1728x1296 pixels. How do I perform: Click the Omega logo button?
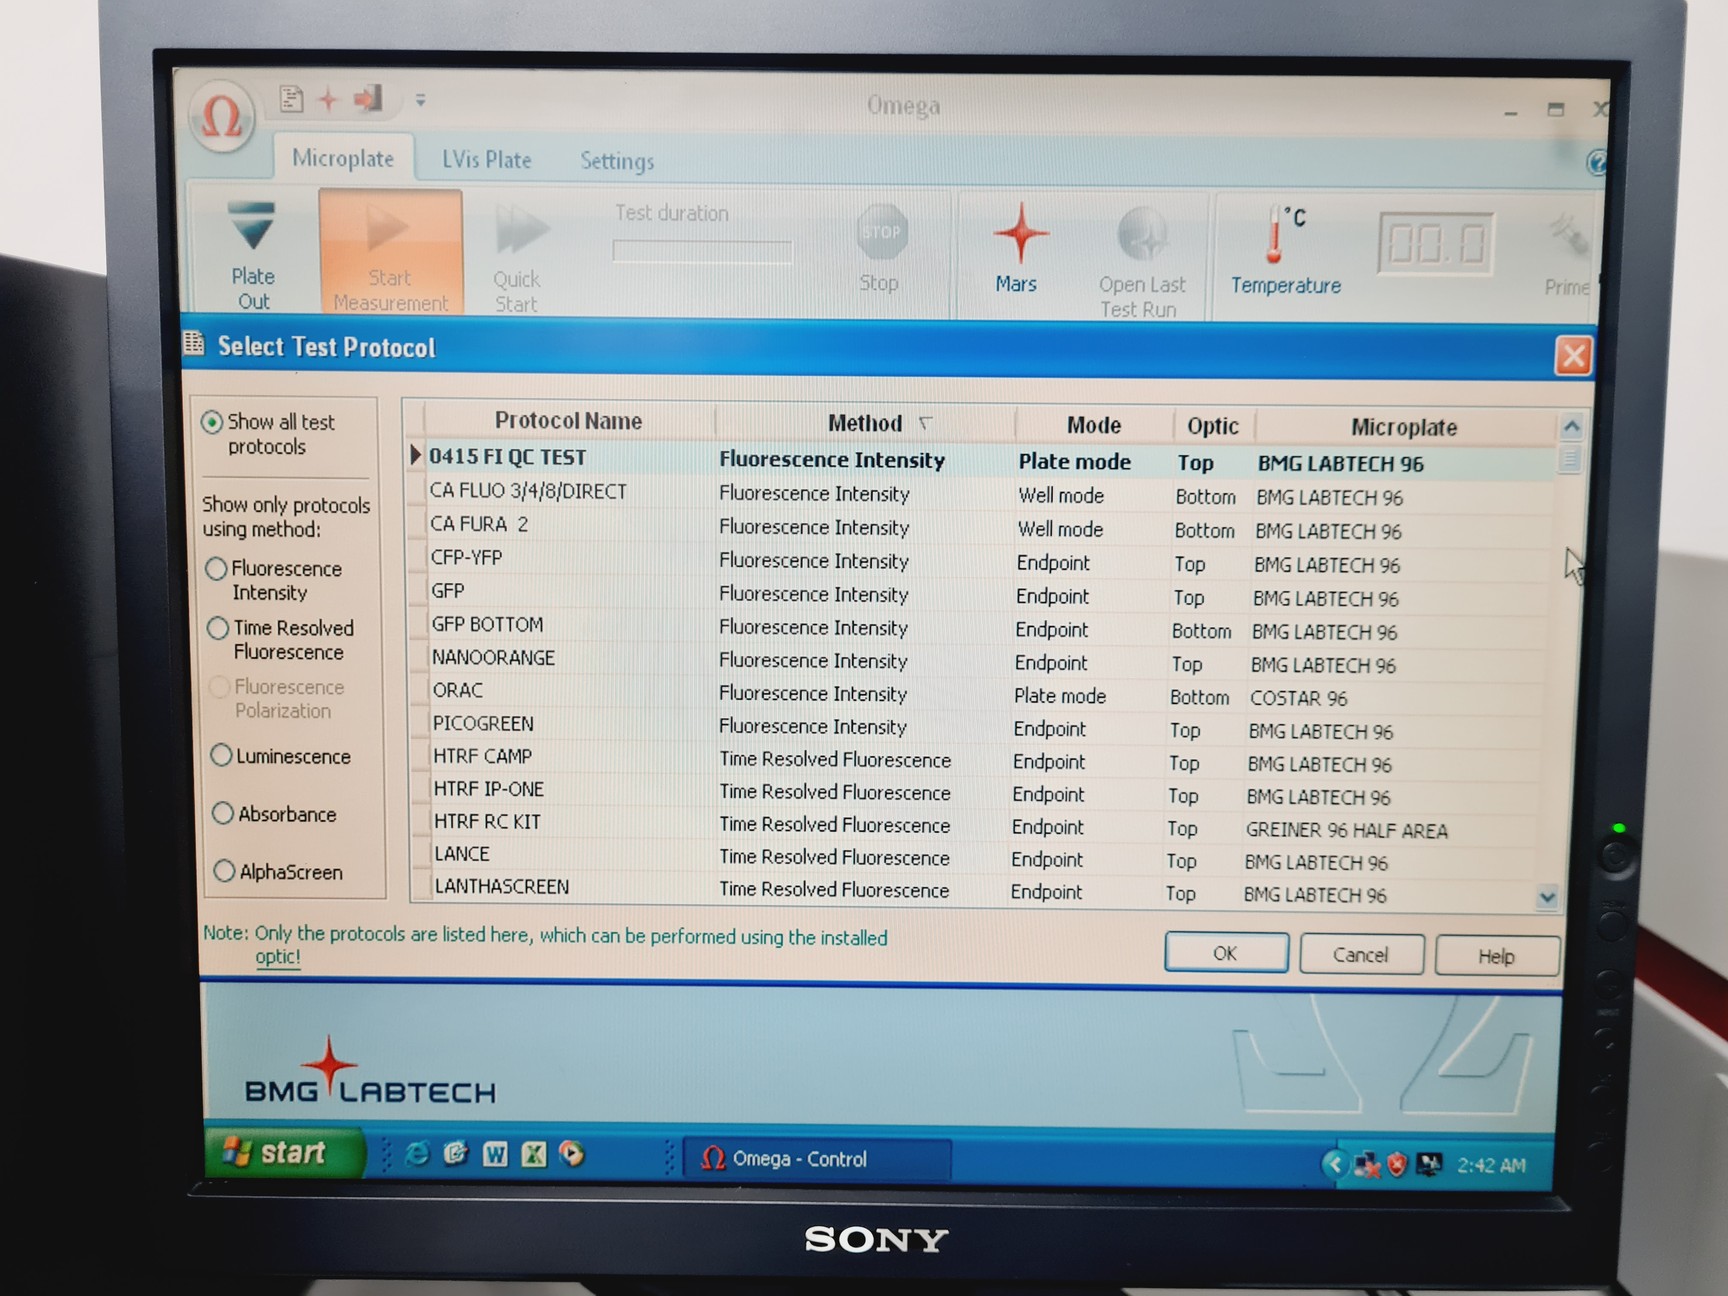tap(222, 118)
